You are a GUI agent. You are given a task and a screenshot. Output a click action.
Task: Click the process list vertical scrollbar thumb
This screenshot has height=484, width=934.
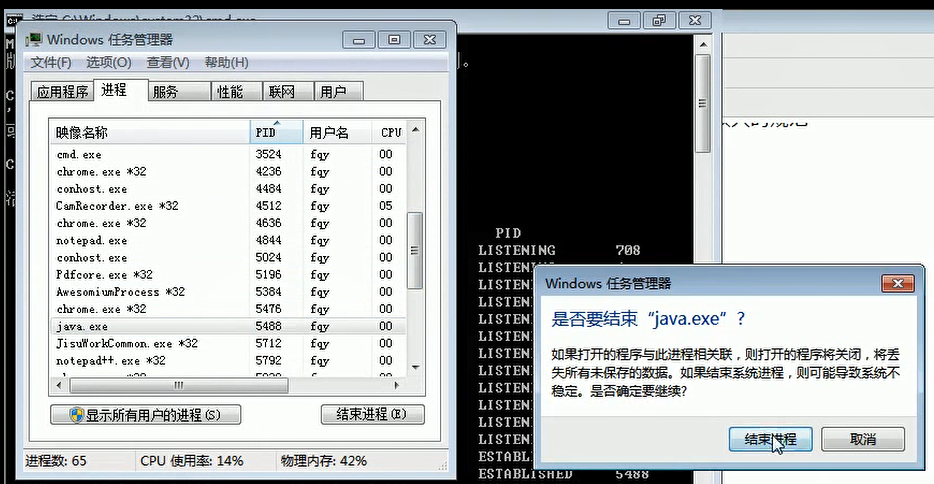pyautogui.click(x=415, y=251)
